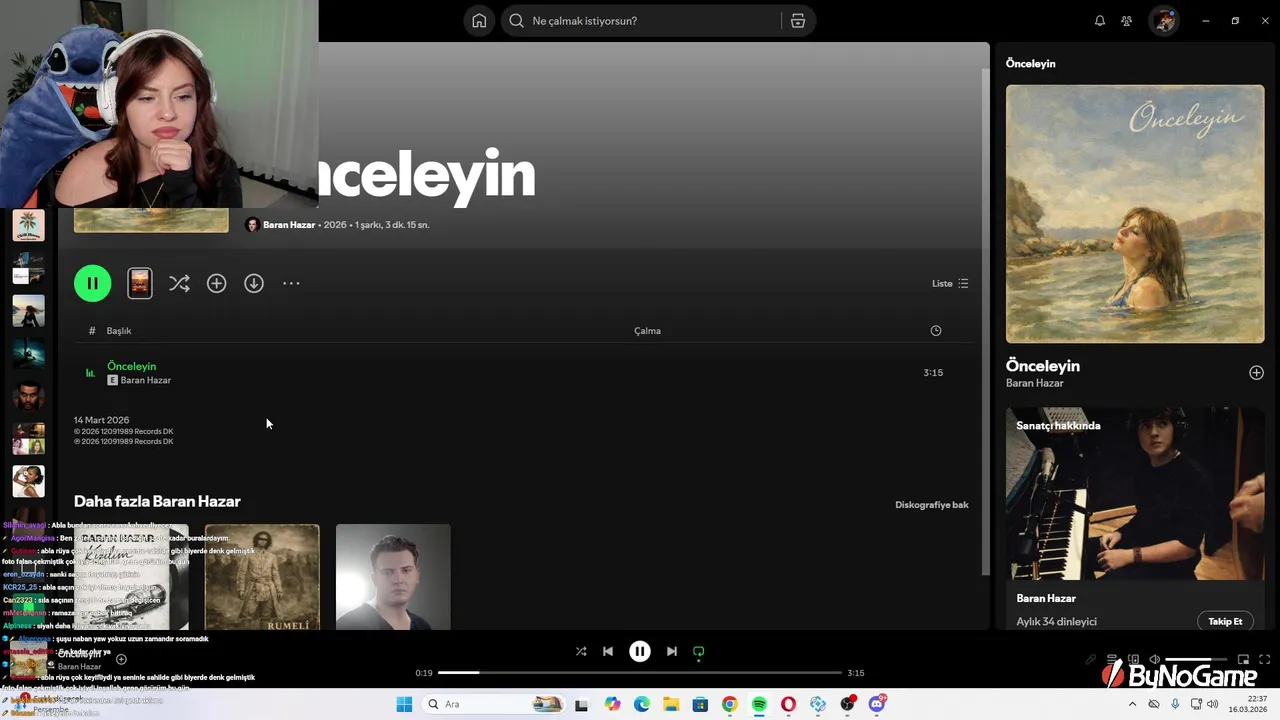1280x720 pixels.
Task: Click "Aylık 34 dinleyici" text
Action: click(x=1057, y=621)
